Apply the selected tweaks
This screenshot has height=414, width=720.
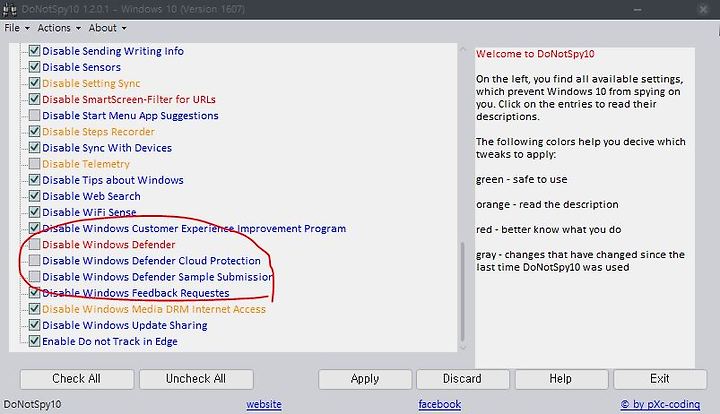365,379
